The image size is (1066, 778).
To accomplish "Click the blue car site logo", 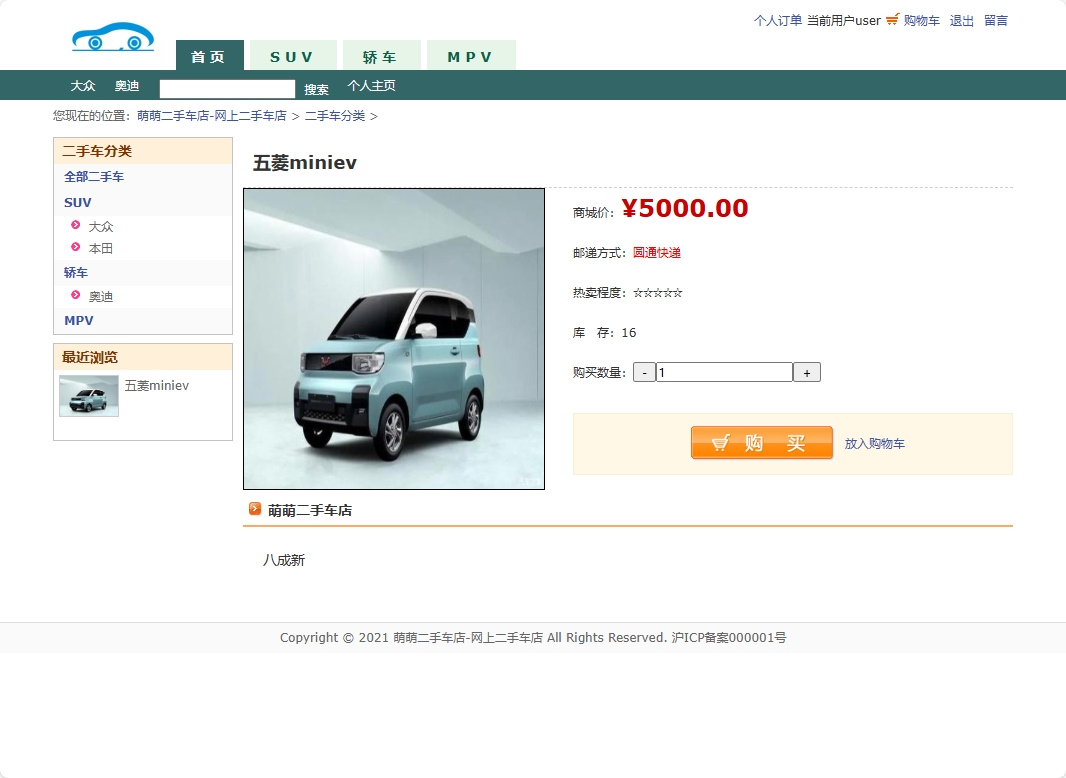I will point(113,37).
